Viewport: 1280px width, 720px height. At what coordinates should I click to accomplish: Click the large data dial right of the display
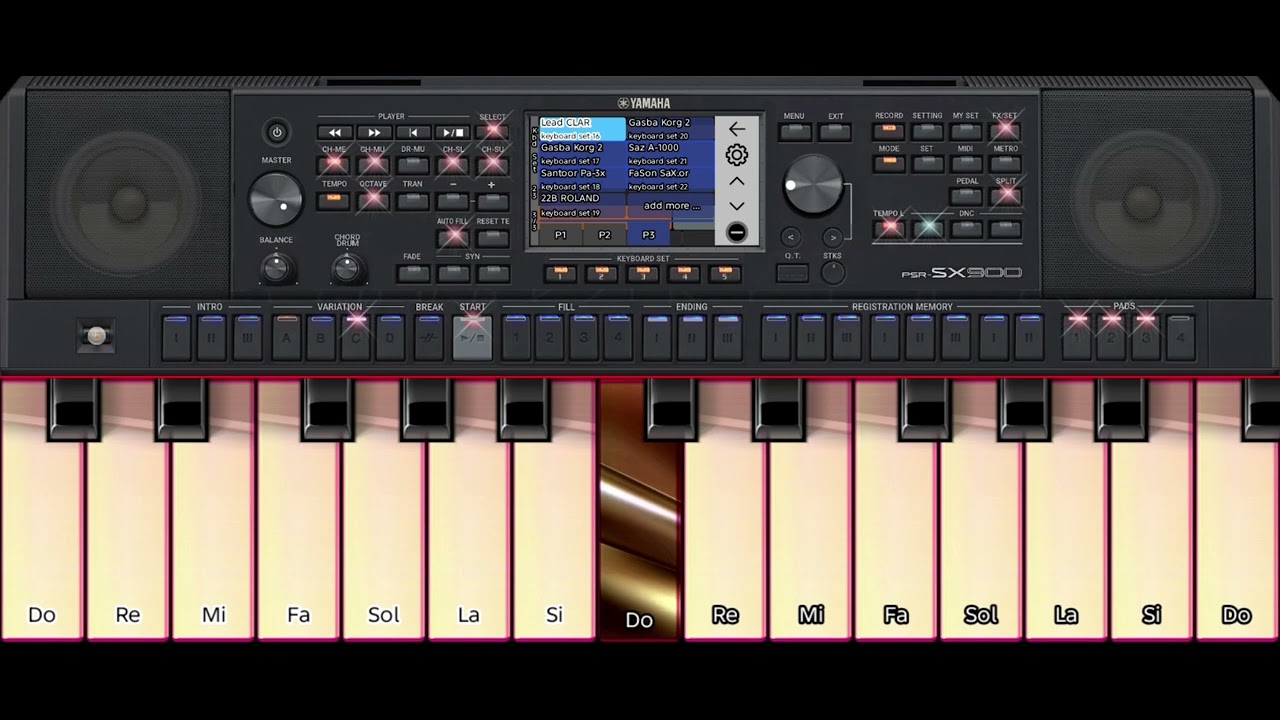click(813, 185)
